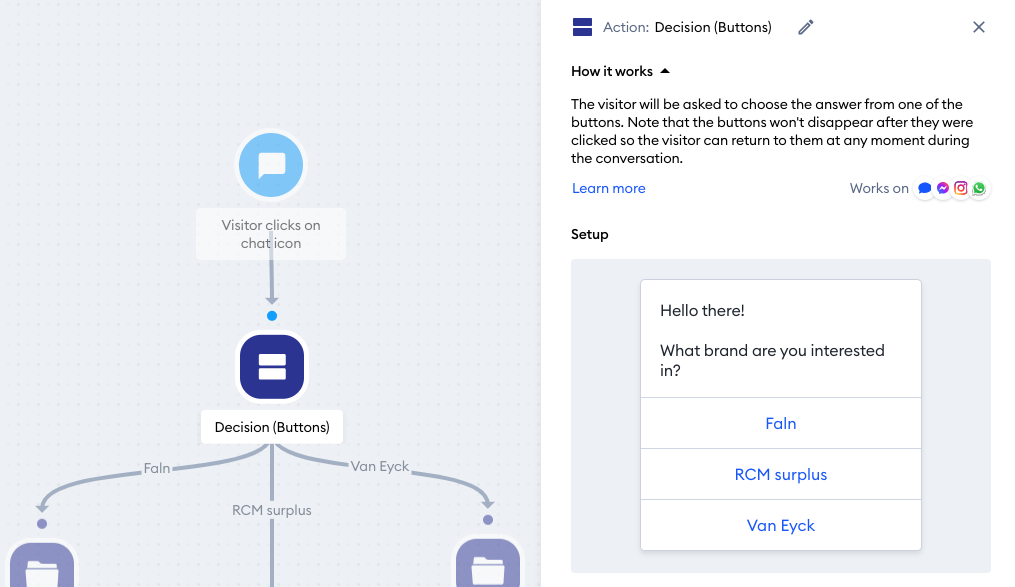Click the blue connector dot above Decision node
Image resolution: width=1015 pixels, height=587 pixels.
[x=272, y=316]
